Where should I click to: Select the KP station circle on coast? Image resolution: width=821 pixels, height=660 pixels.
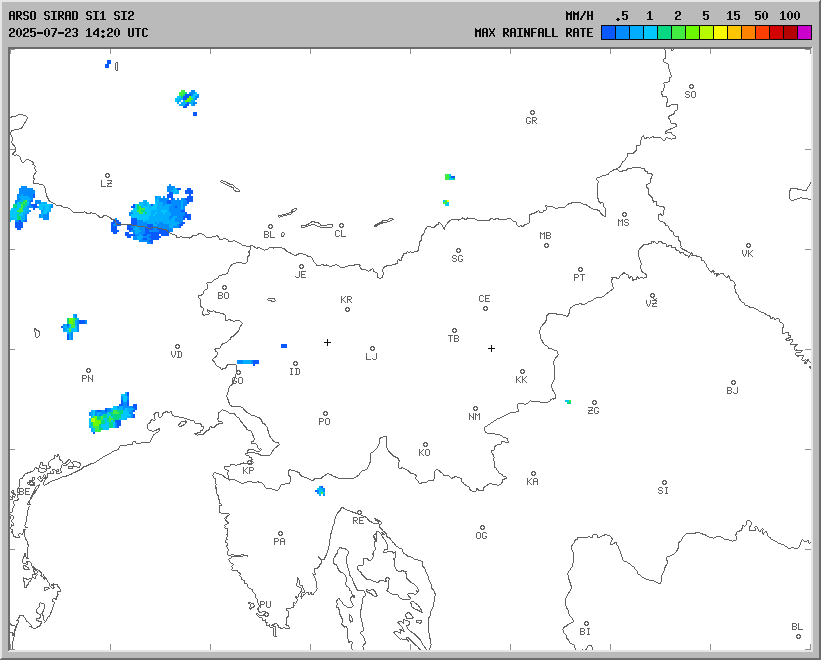tap(250, 462)
